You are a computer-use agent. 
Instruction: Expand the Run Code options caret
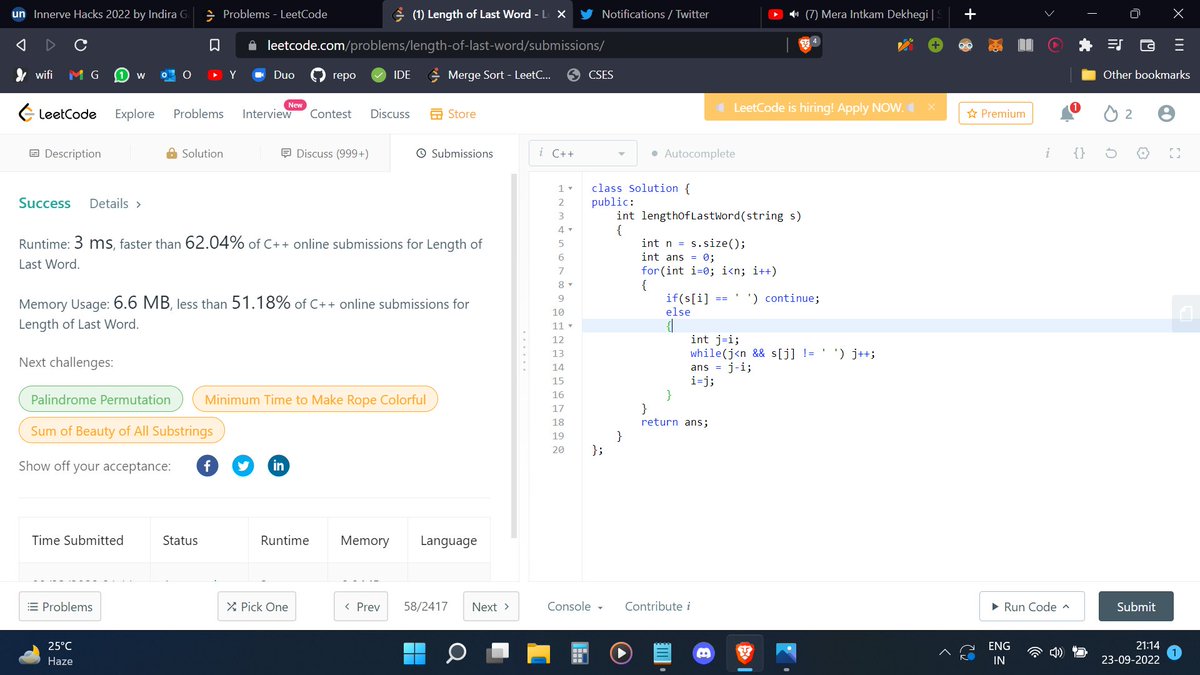point(1066,607)
